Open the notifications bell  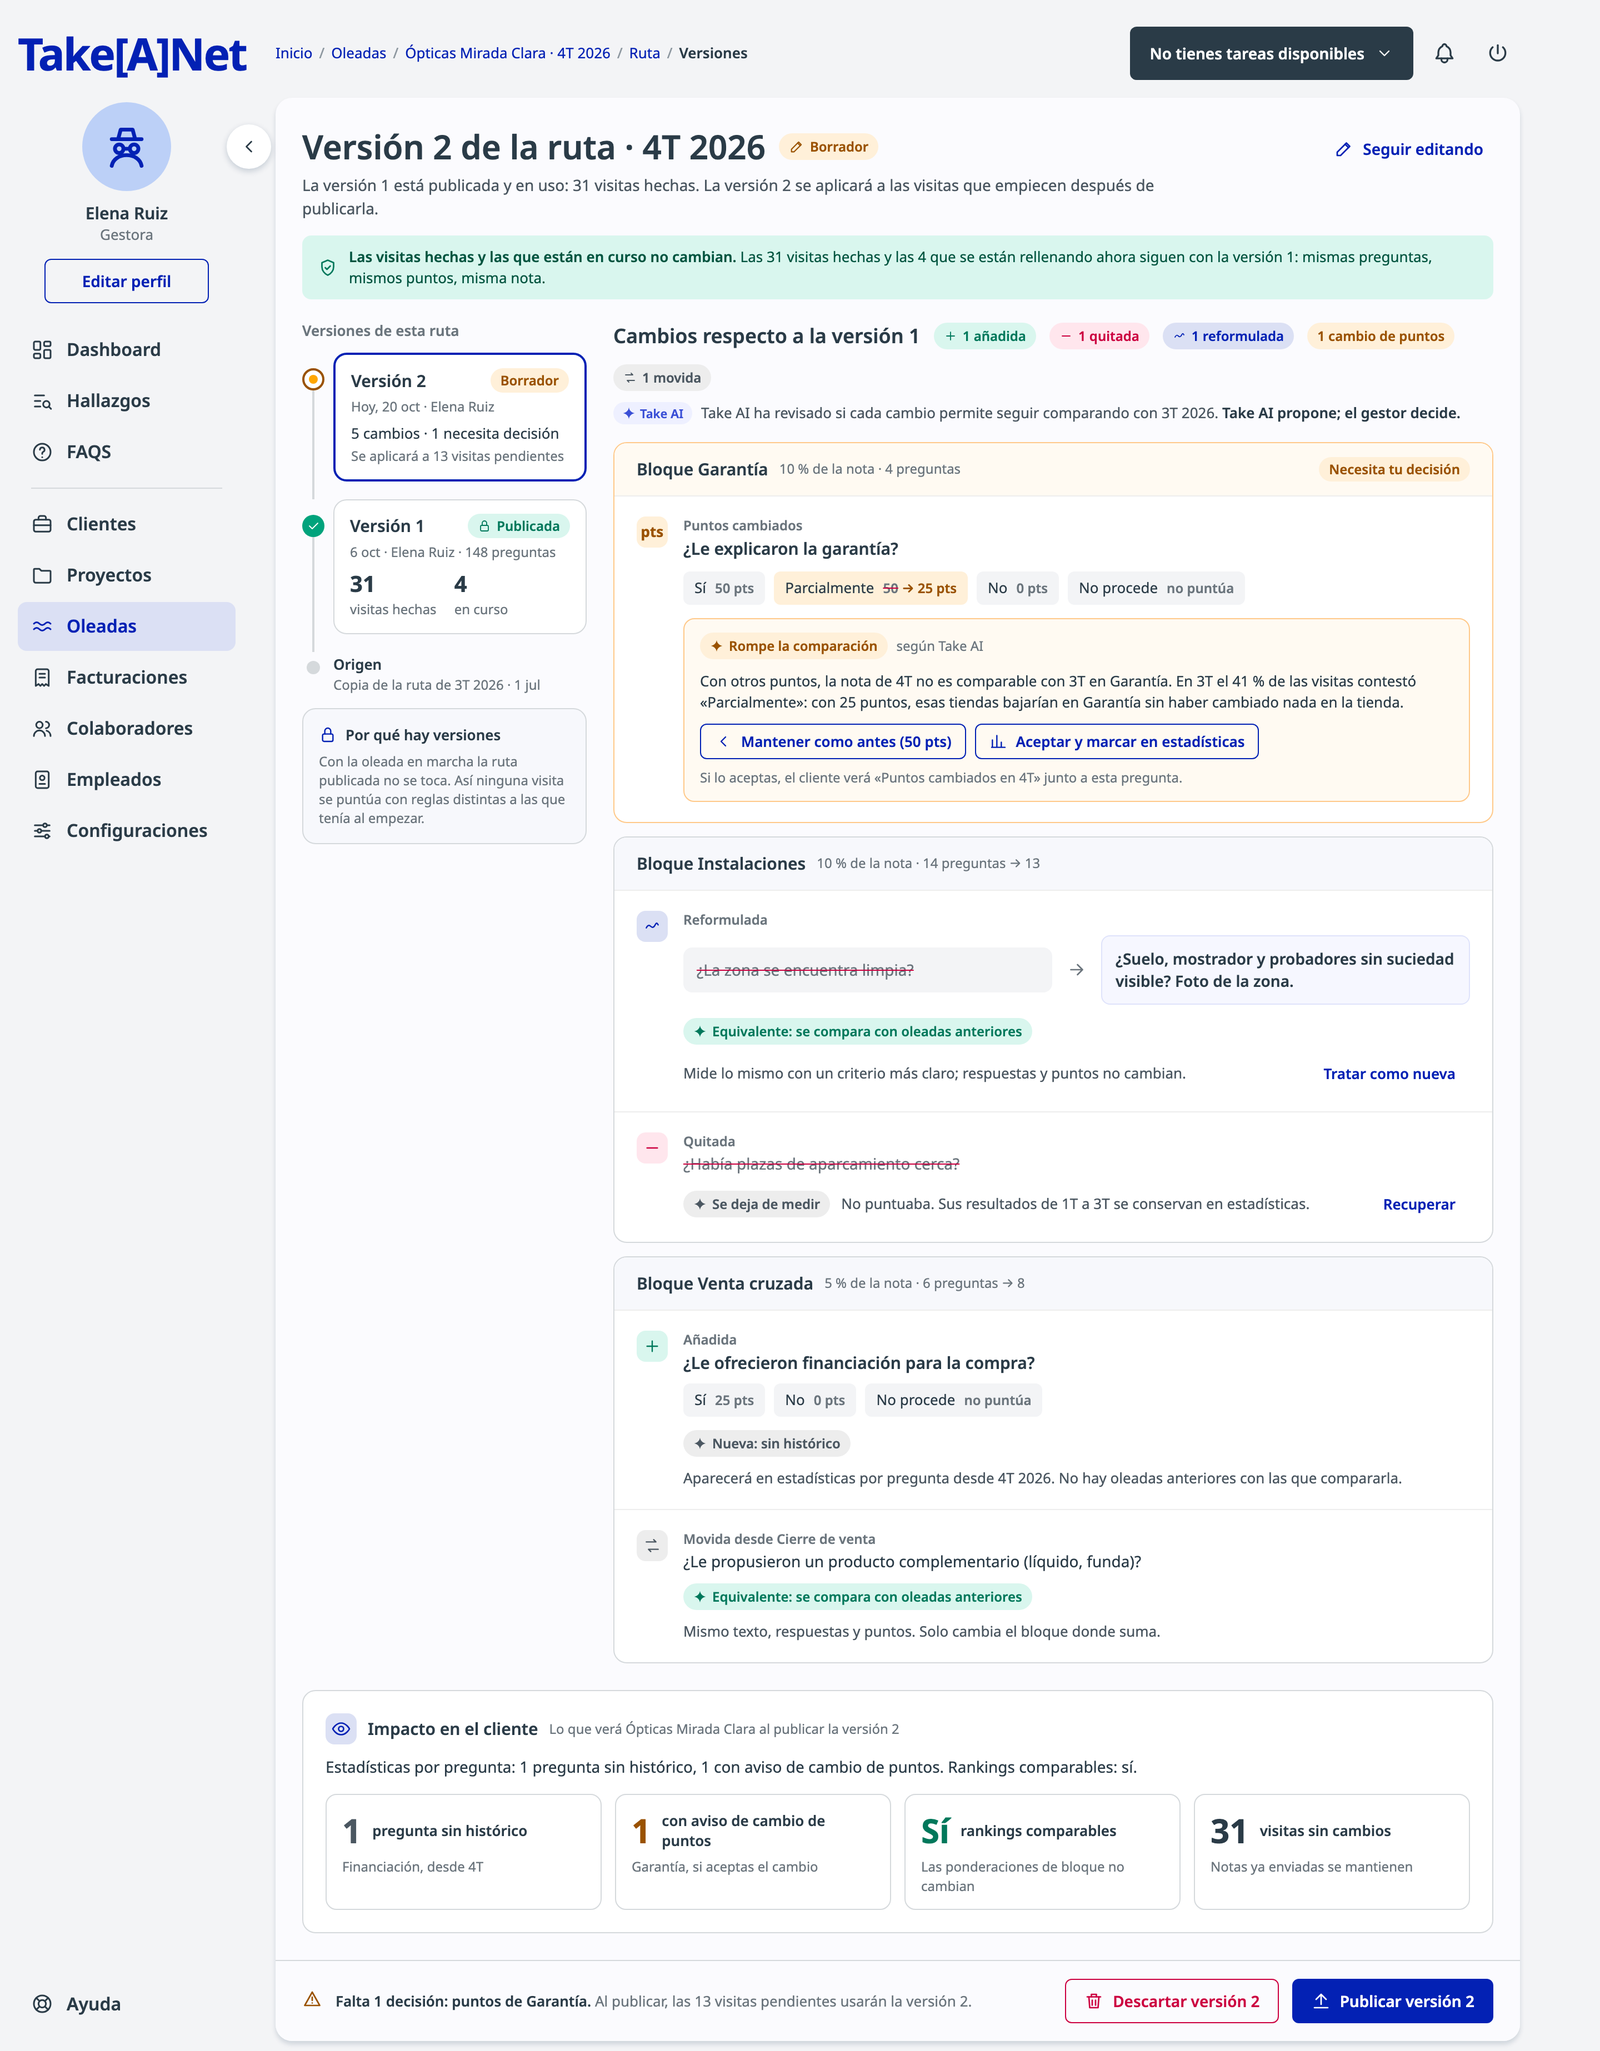1444,53
